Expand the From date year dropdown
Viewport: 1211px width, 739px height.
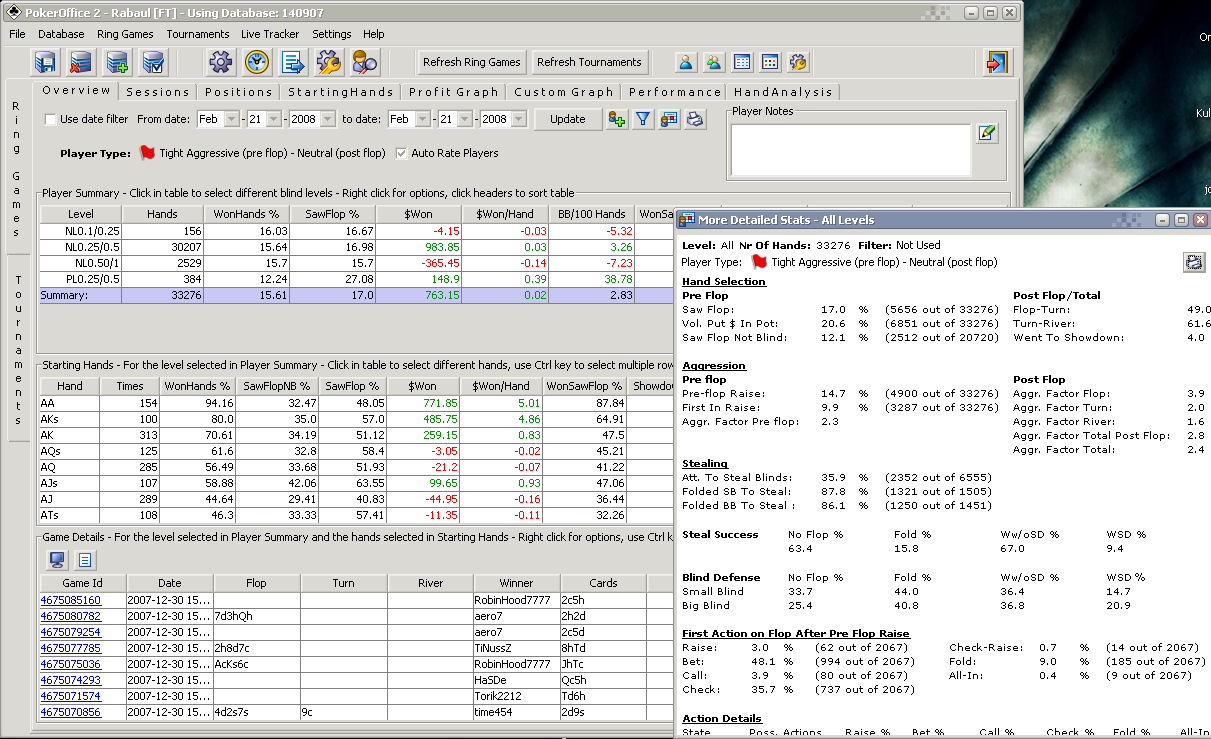point(327,119)
